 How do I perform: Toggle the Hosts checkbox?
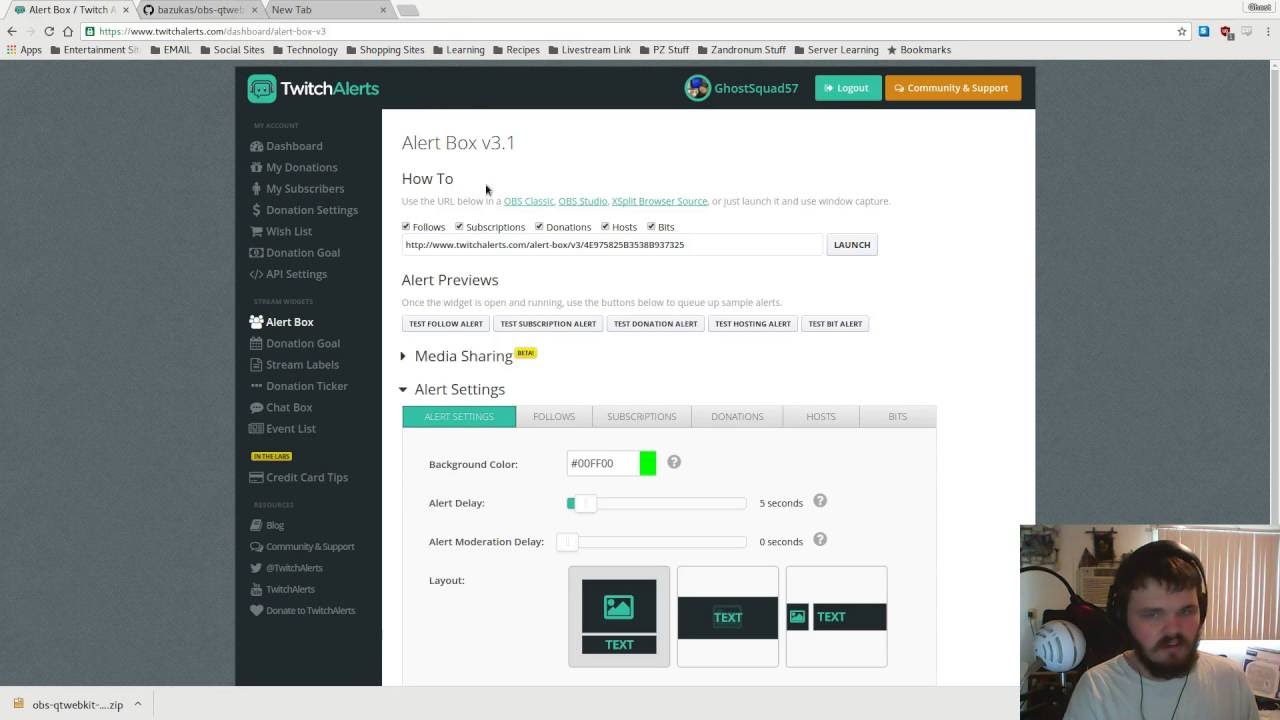pyautogui.click(x=605, y=226)
